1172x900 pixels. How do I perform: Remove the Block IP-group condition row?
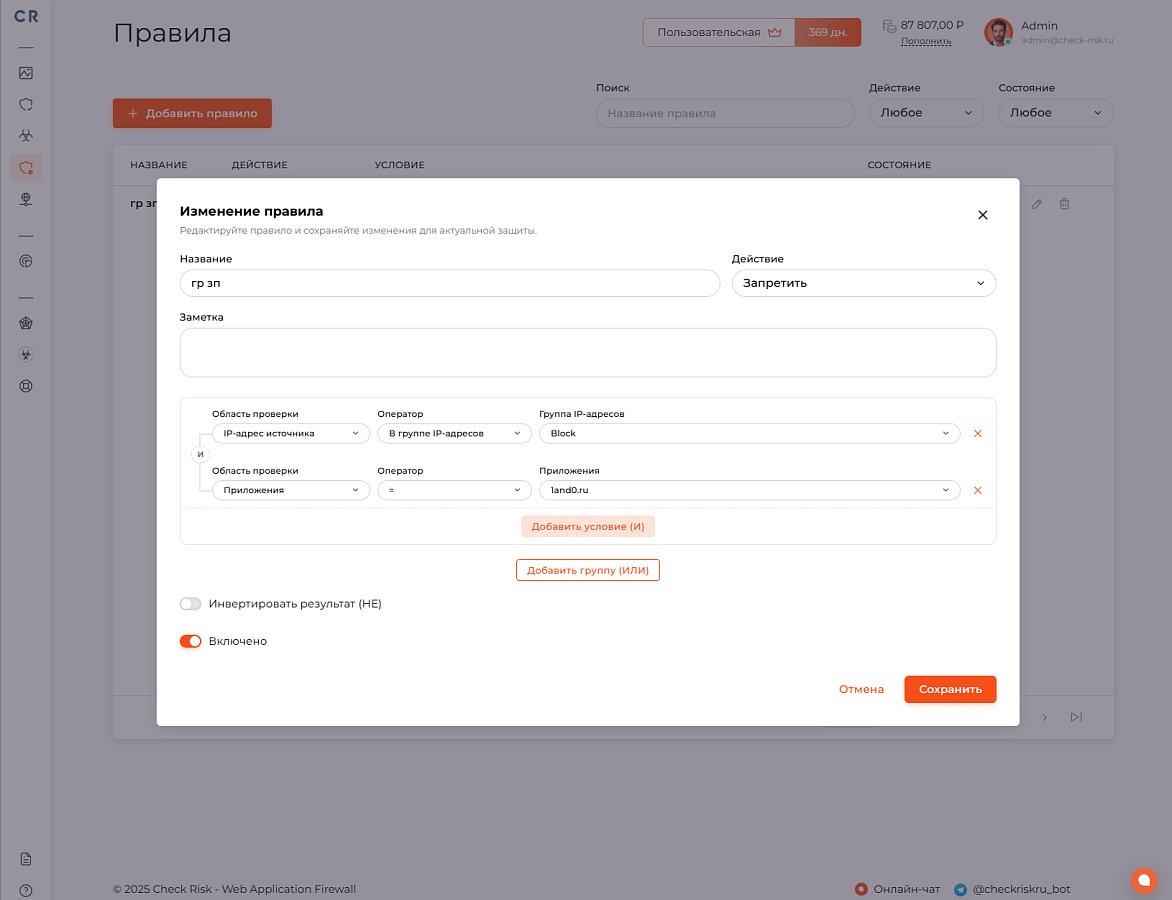(x=978, y=434)
